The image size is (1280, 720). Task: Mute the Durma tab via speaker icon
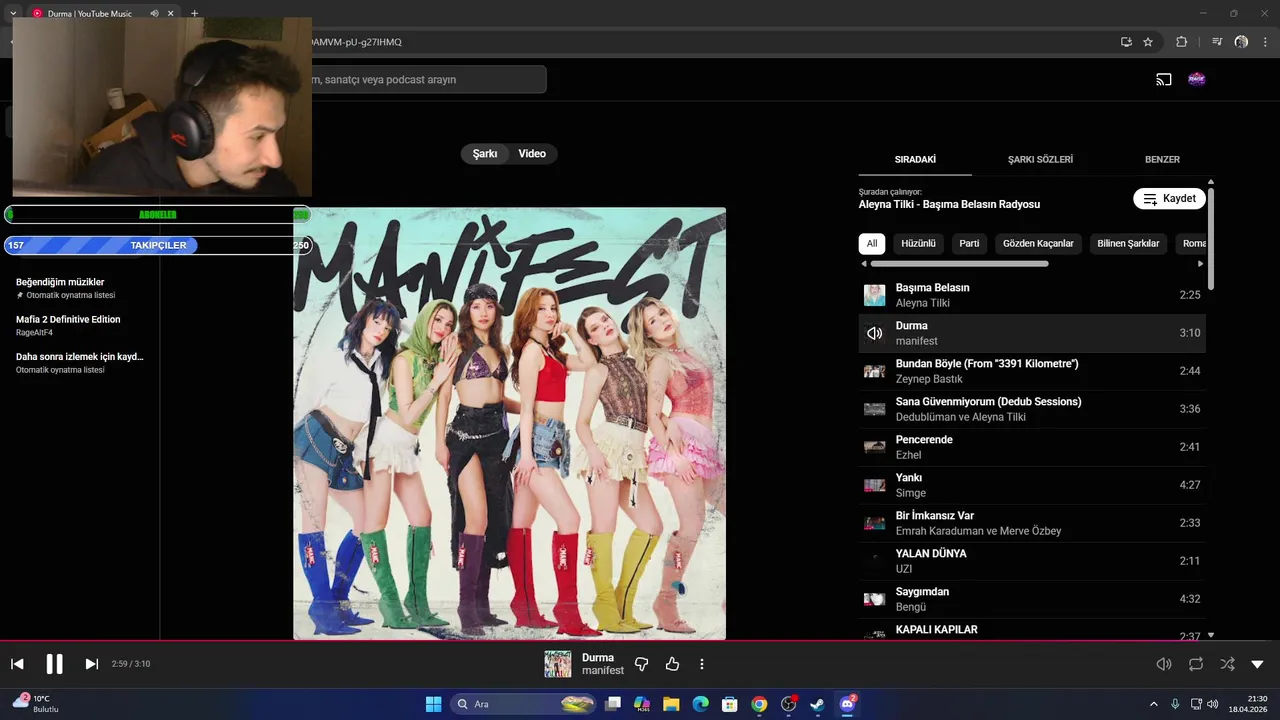coord(154,13)
